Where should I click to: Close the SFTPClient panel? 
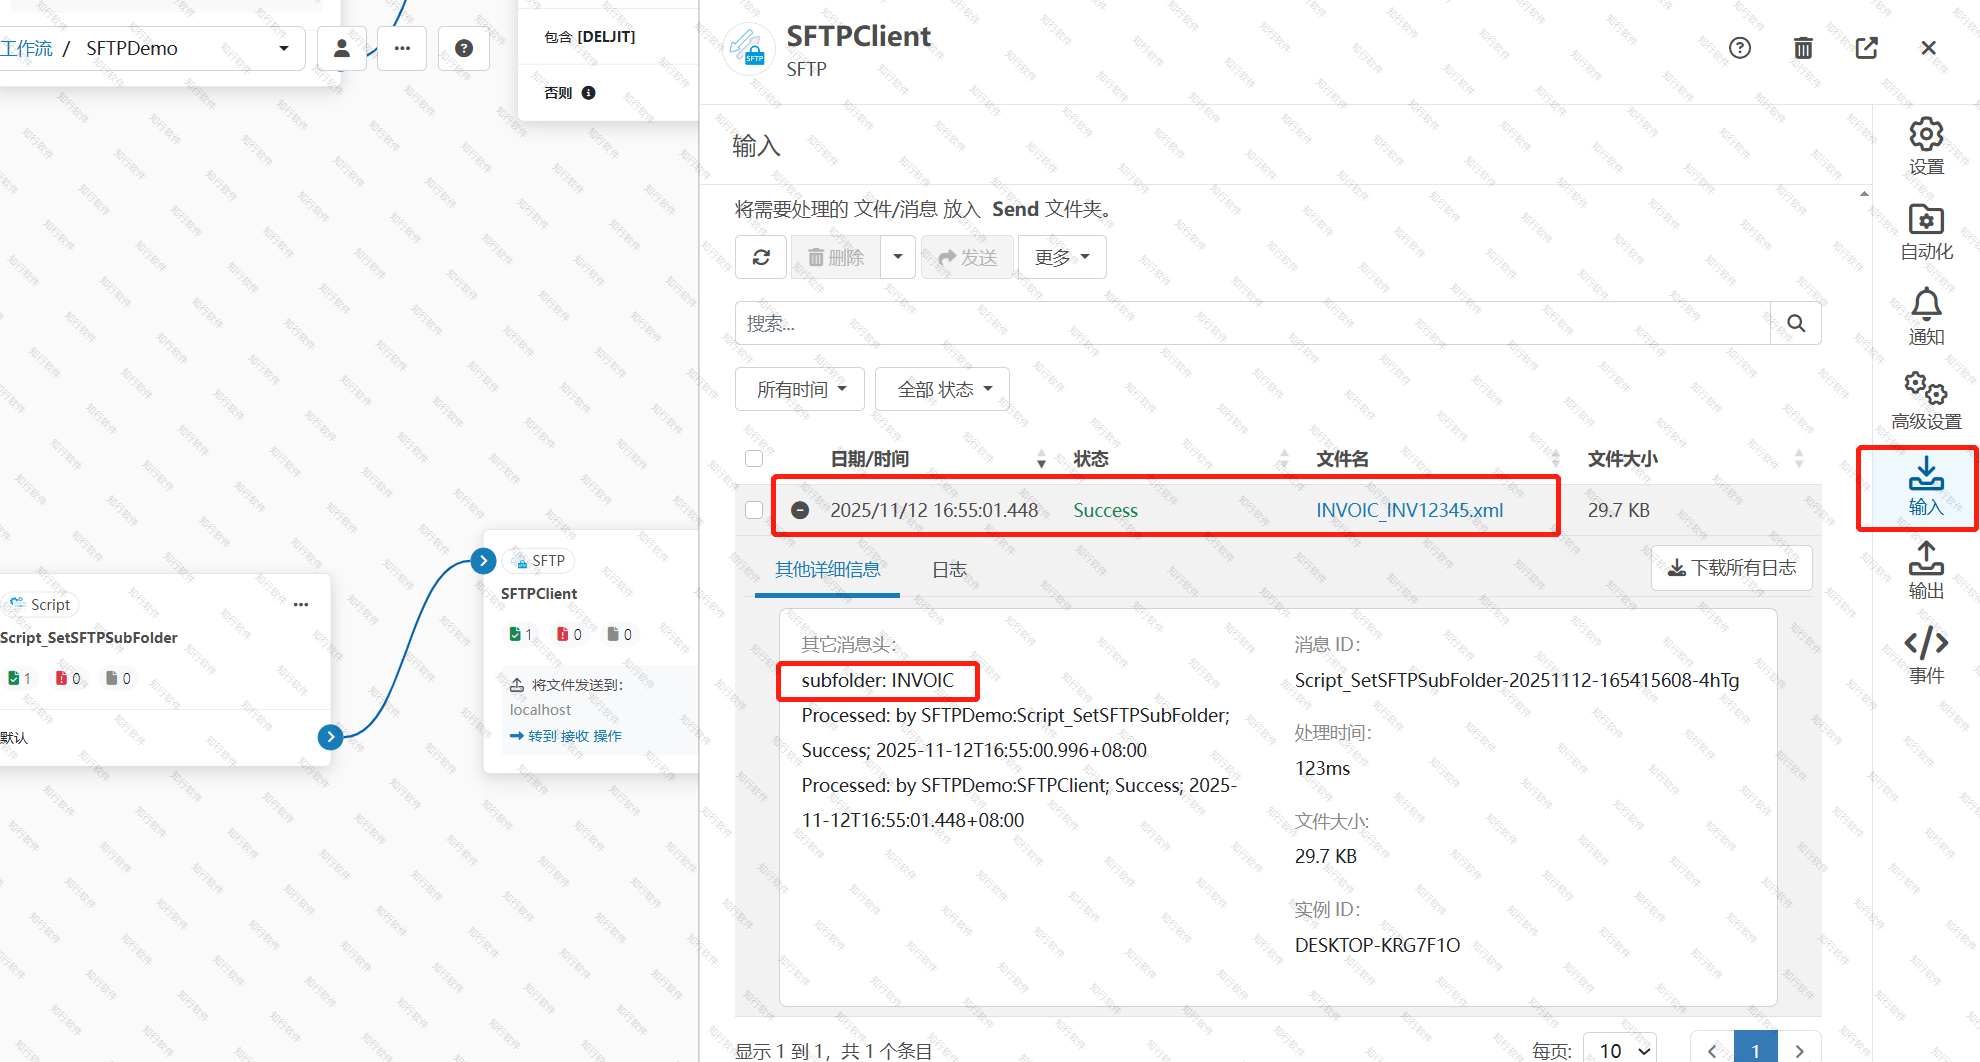point(1929,48)
